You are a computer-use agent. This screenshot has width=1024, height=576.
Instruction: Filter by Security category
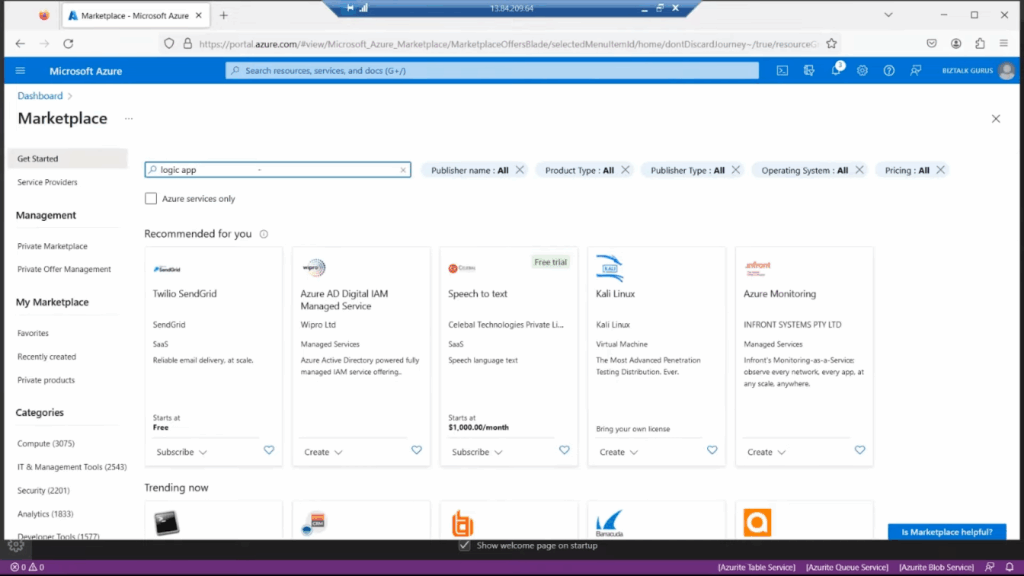pos(43,490)
